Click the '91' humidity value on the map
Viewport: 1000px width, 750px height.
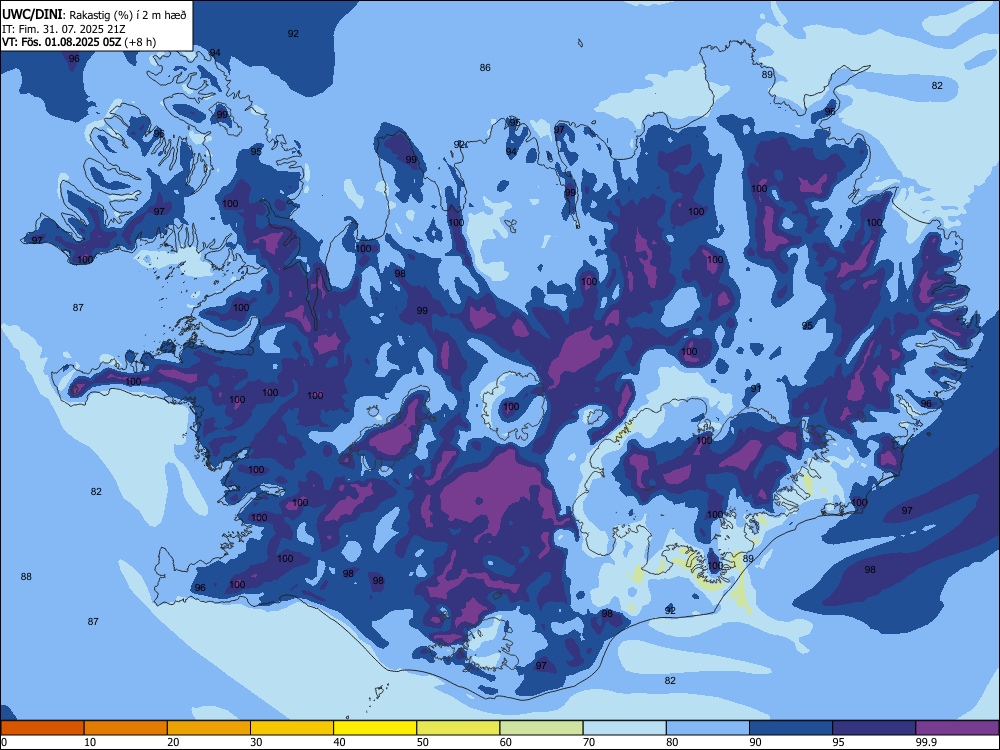click(756, 388)
